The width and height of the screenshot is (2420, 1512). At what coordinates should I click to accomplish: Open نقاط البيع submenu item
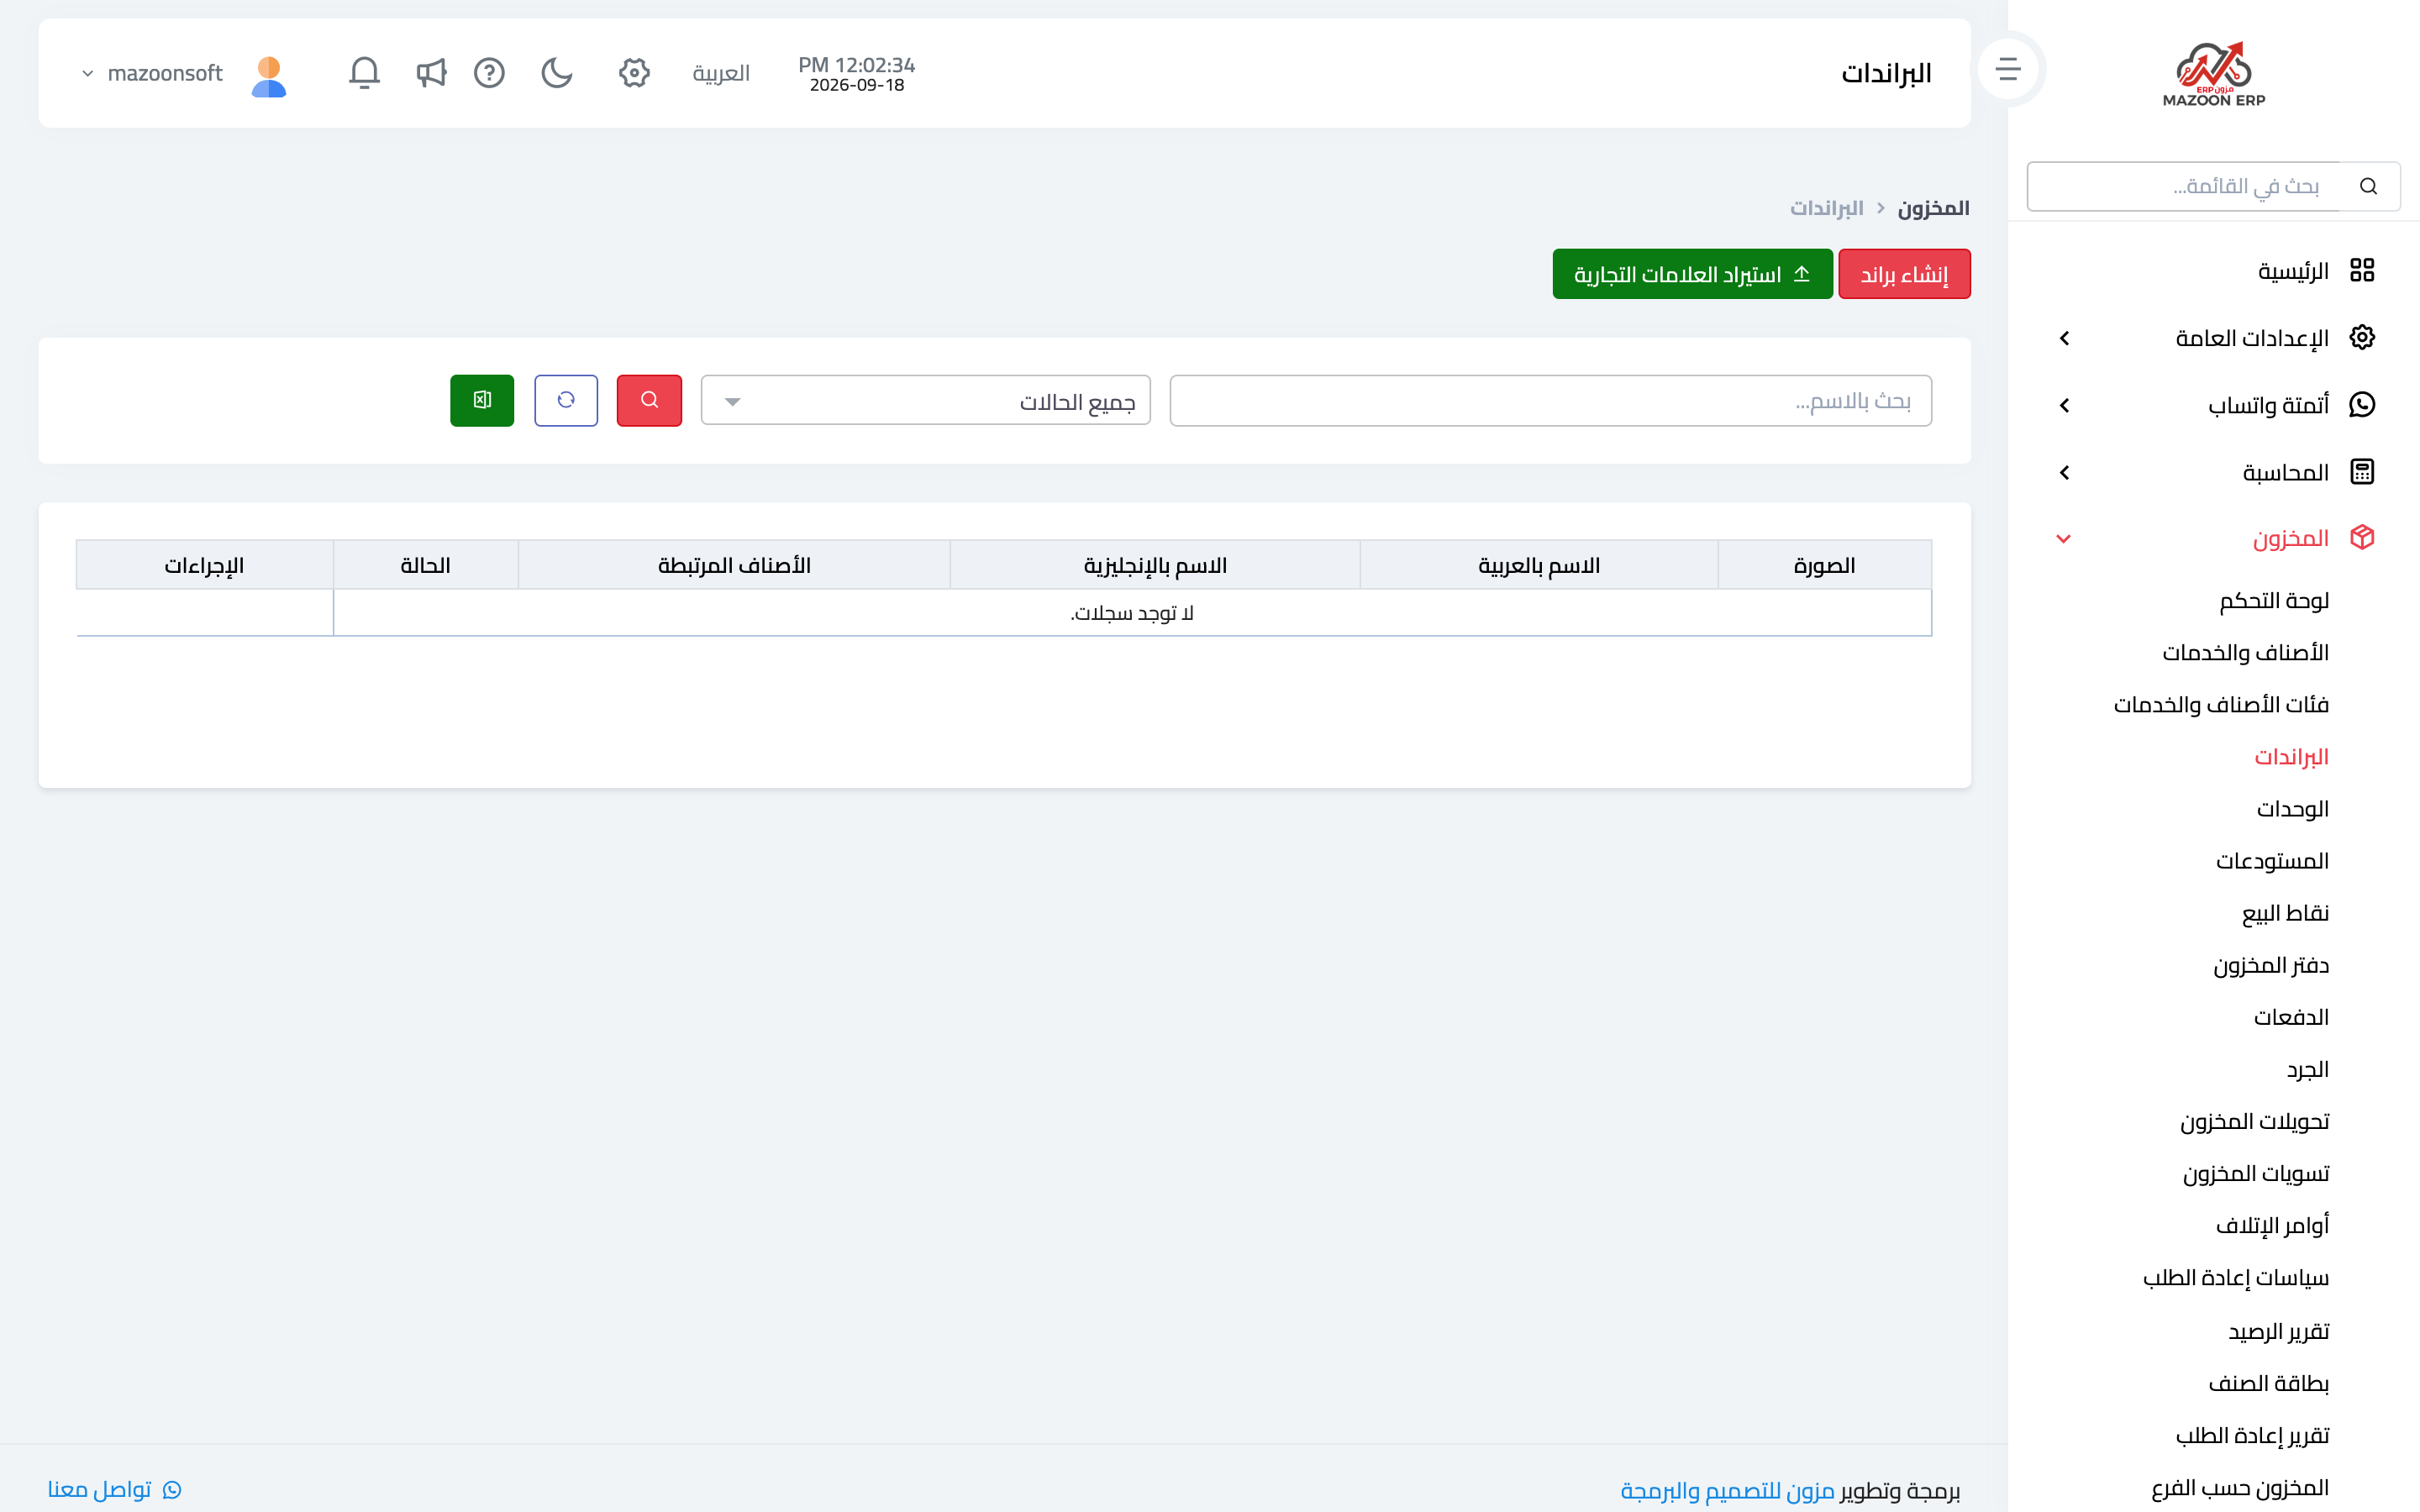click(x=2285, y=912)
